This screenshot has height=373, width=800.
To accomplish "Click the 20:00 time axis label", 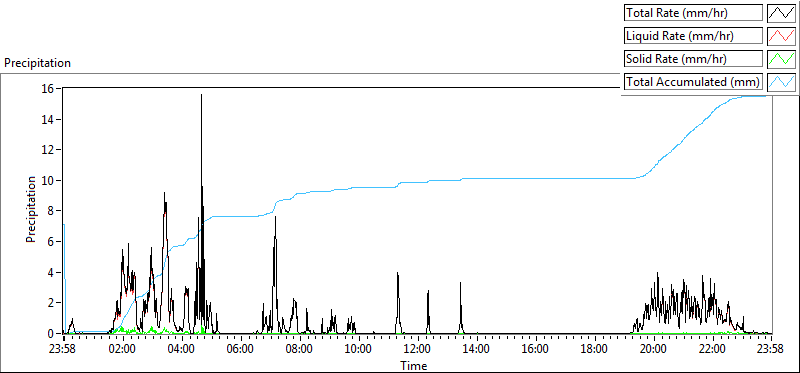I will click(x=654, y=350).
